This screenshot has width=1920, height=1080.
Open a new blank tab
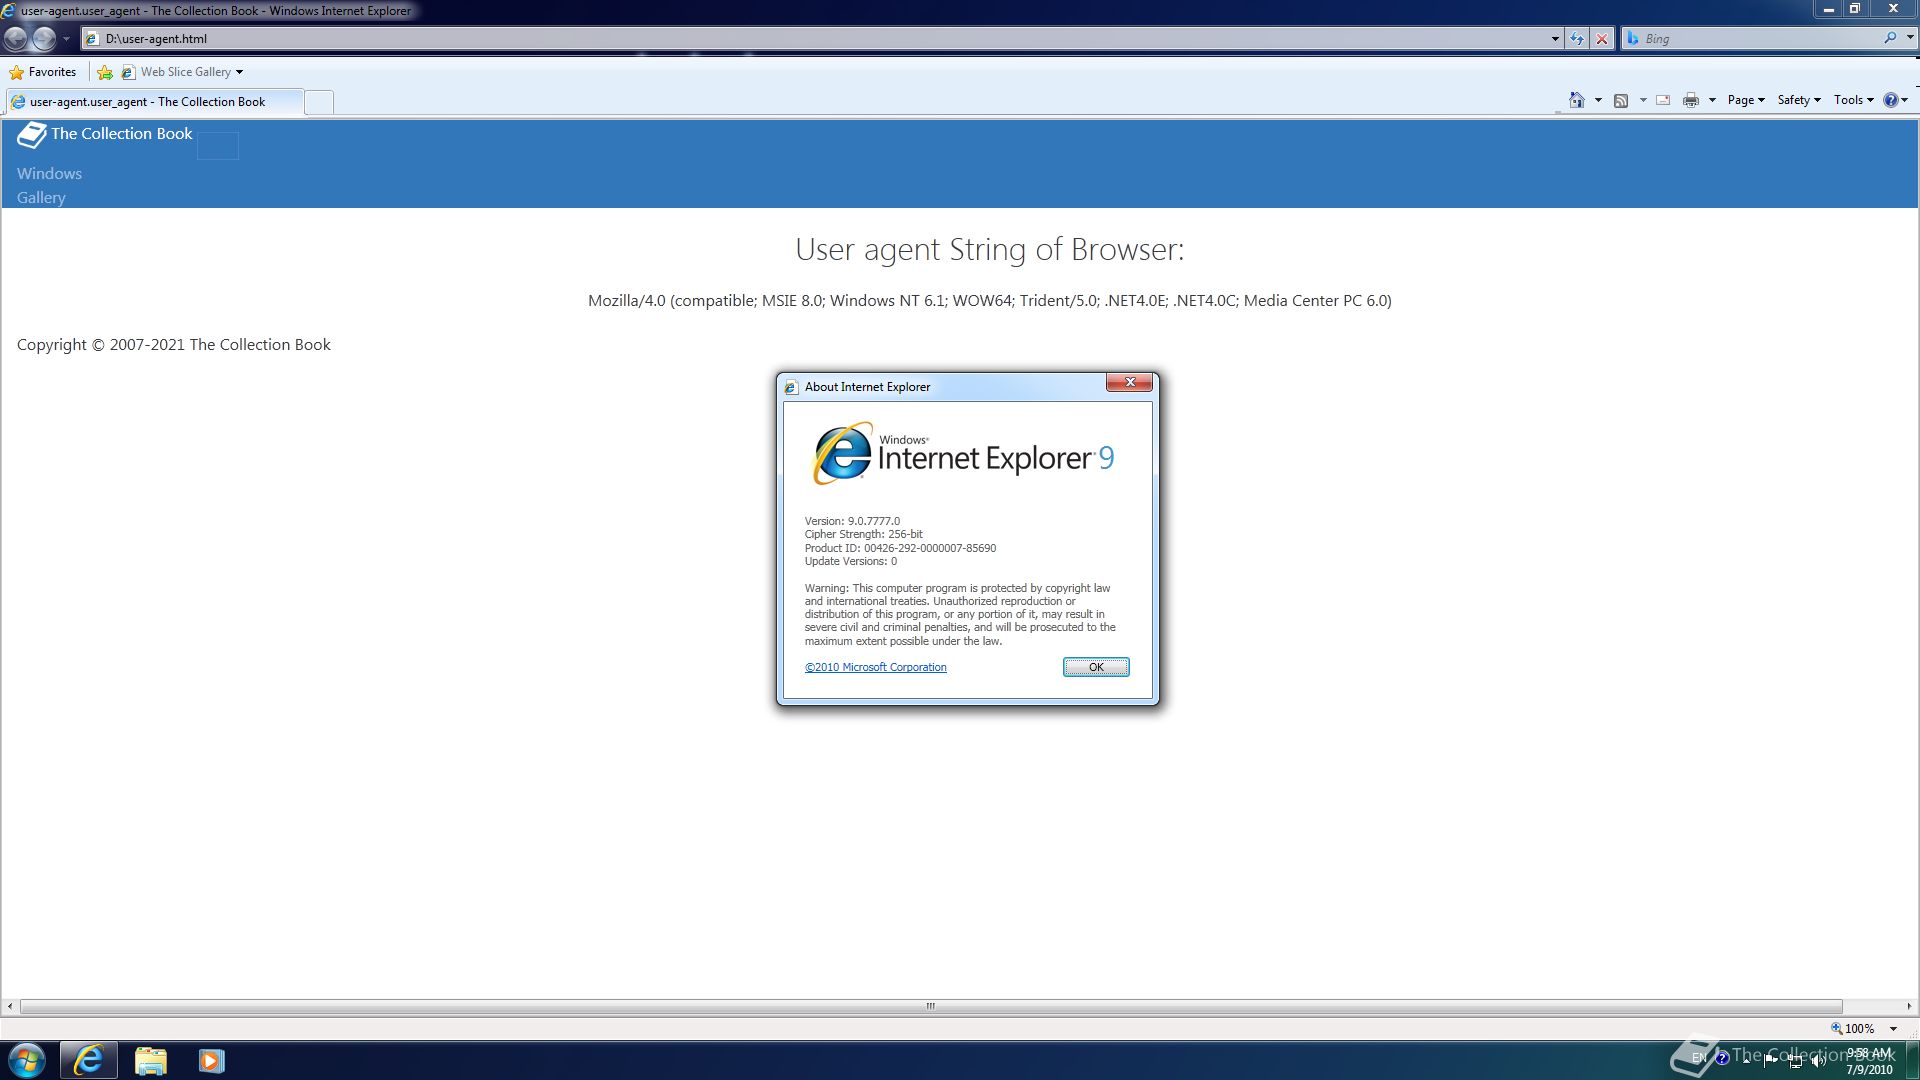coord(318,102)
